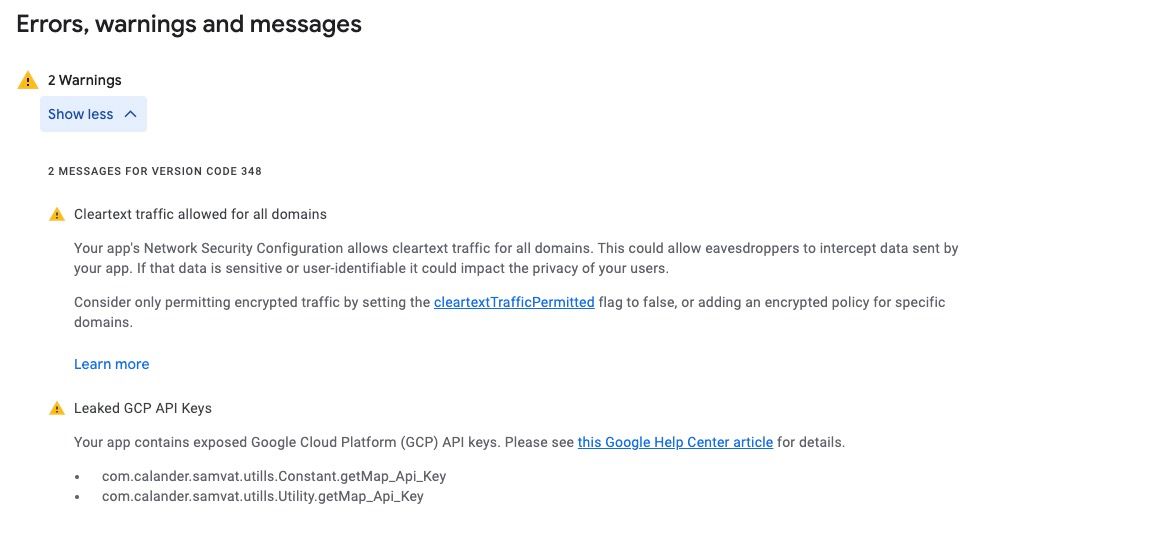The image size is (1159, 534).
Task: Click the Errors, warnings and messages heading
Action: pos(189,24)
